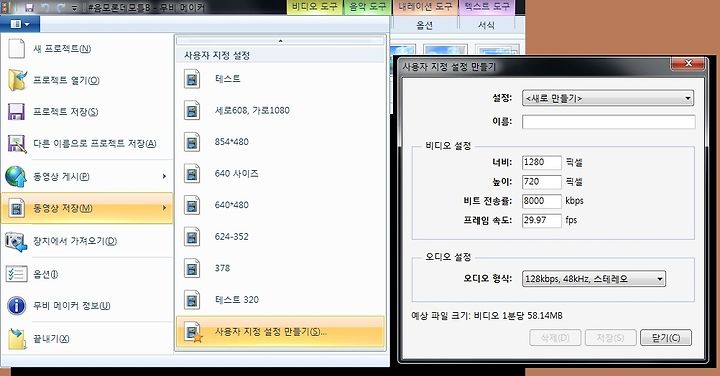
Task: Open the 설정 <새로 만들기> dropdown
Action: (608, 98)
